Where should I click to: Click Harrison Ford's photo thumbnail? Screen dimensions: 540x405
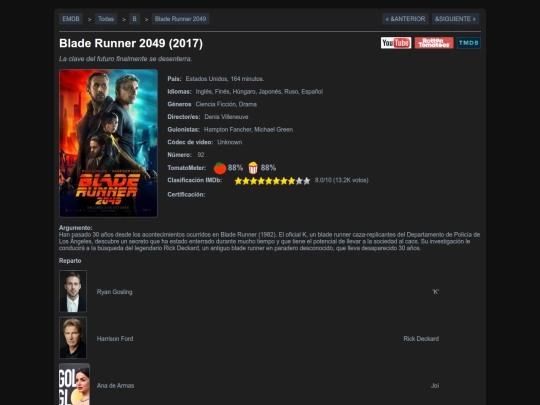pyautogui.click(x=73, y=338)
